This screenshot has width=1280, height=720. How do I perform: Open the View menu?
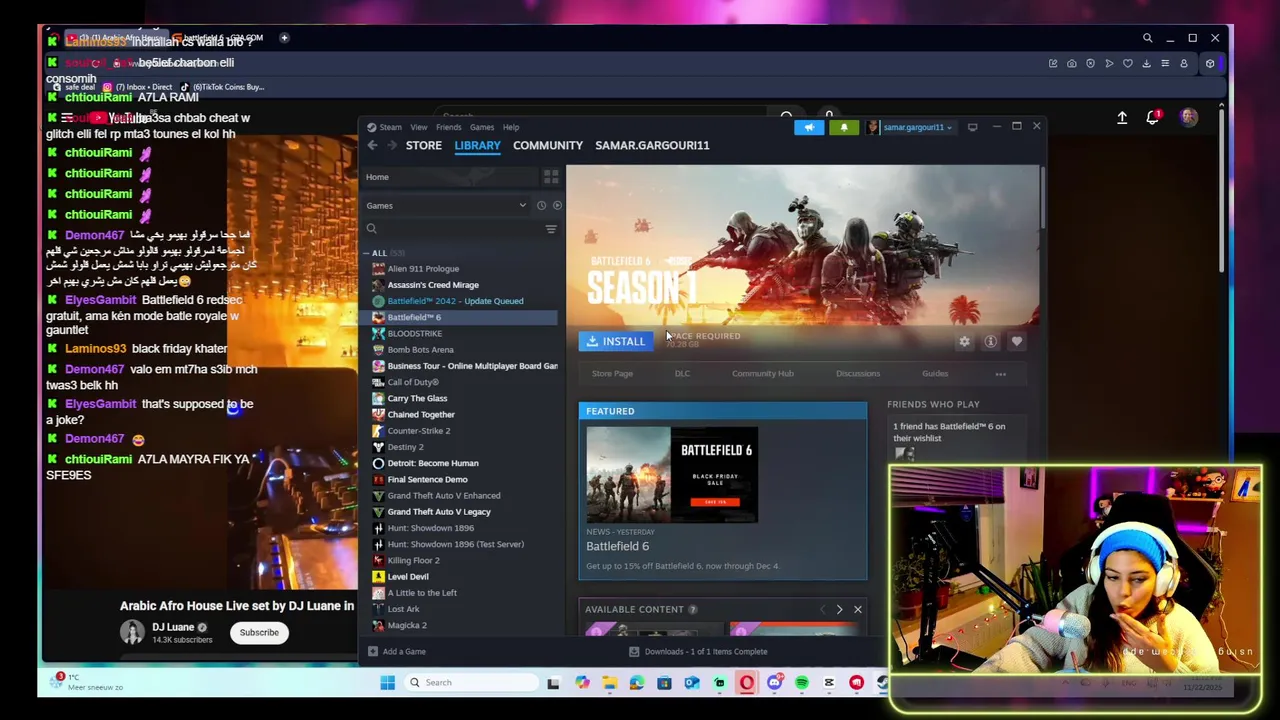(x=419, y=127)
